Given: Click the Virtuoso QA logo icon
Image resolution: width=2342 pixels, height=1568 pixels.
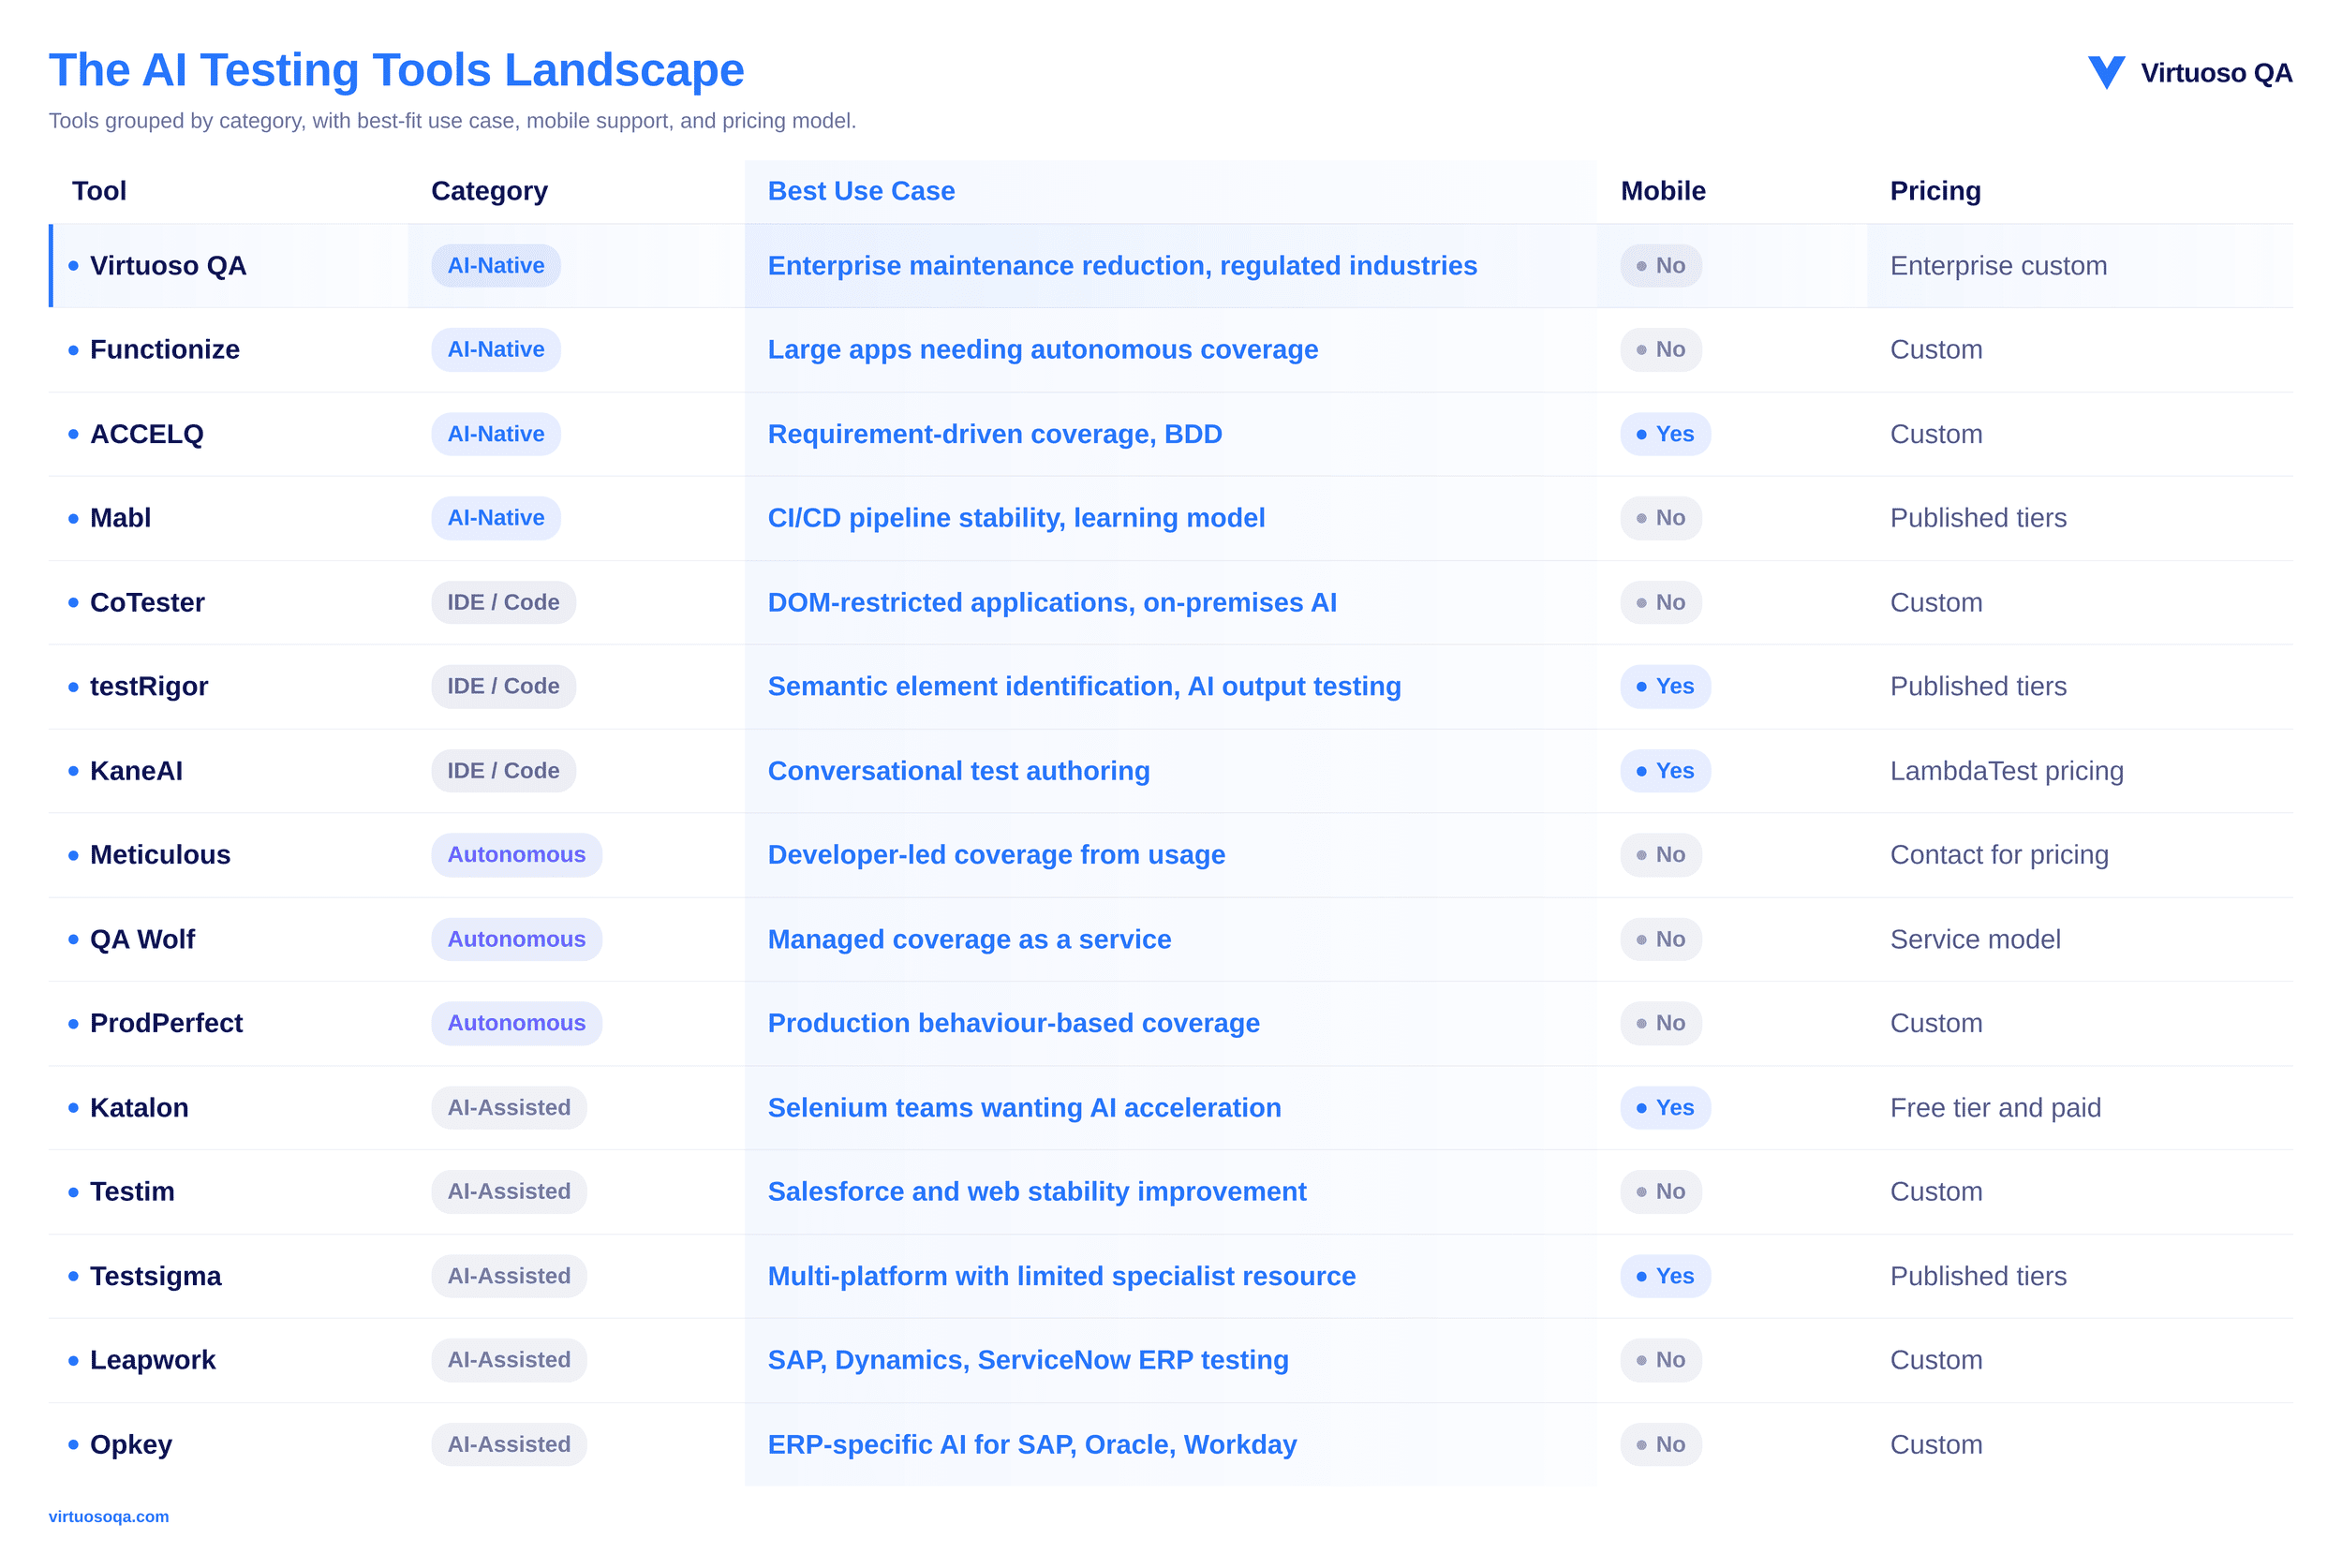Looking at the screenshot, I should pos(2105,73).
